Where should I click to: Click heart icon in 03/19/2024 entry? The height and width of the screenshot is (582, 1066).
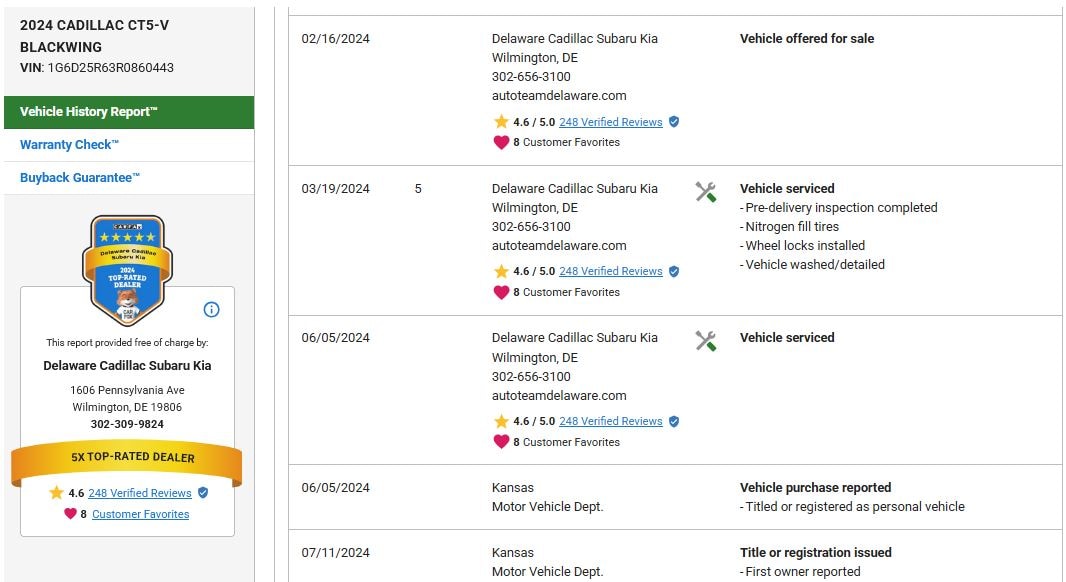pyautogui.click(x=501, y=292)
